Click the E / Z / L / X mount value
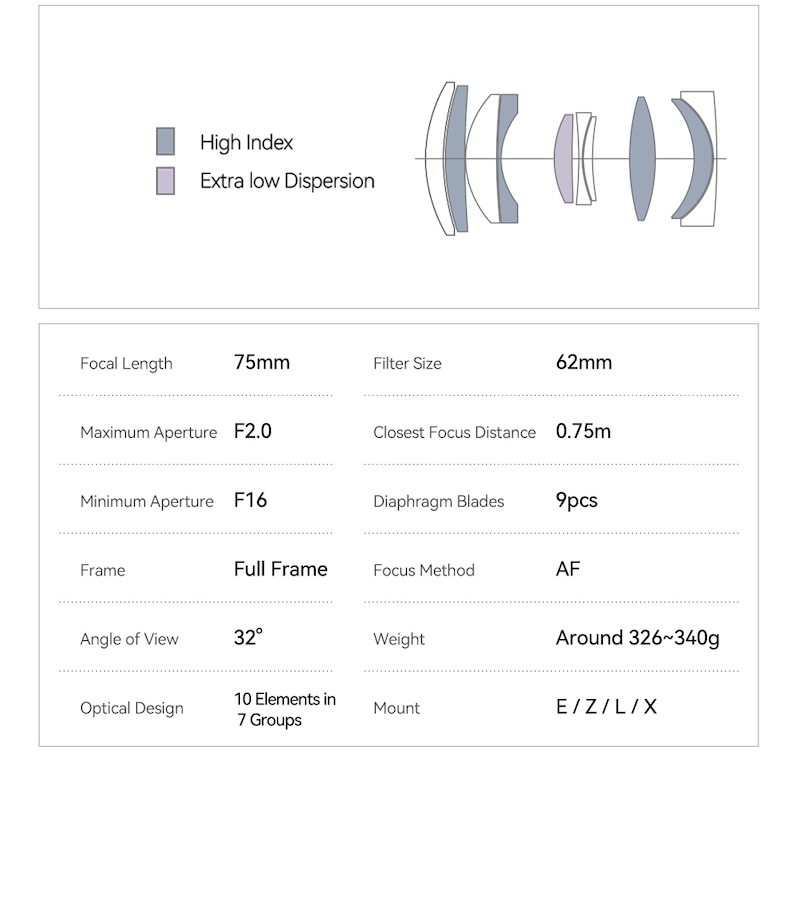 point(606,707)
